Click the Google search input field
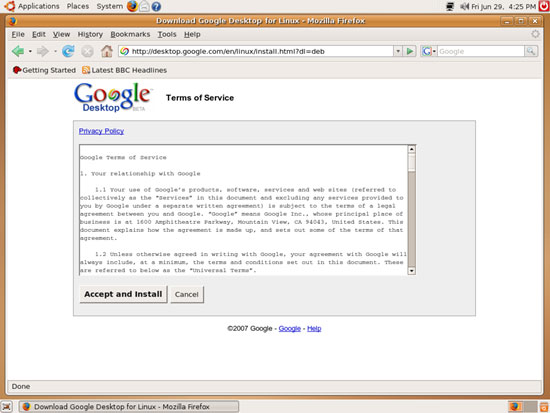 point(480,51)
